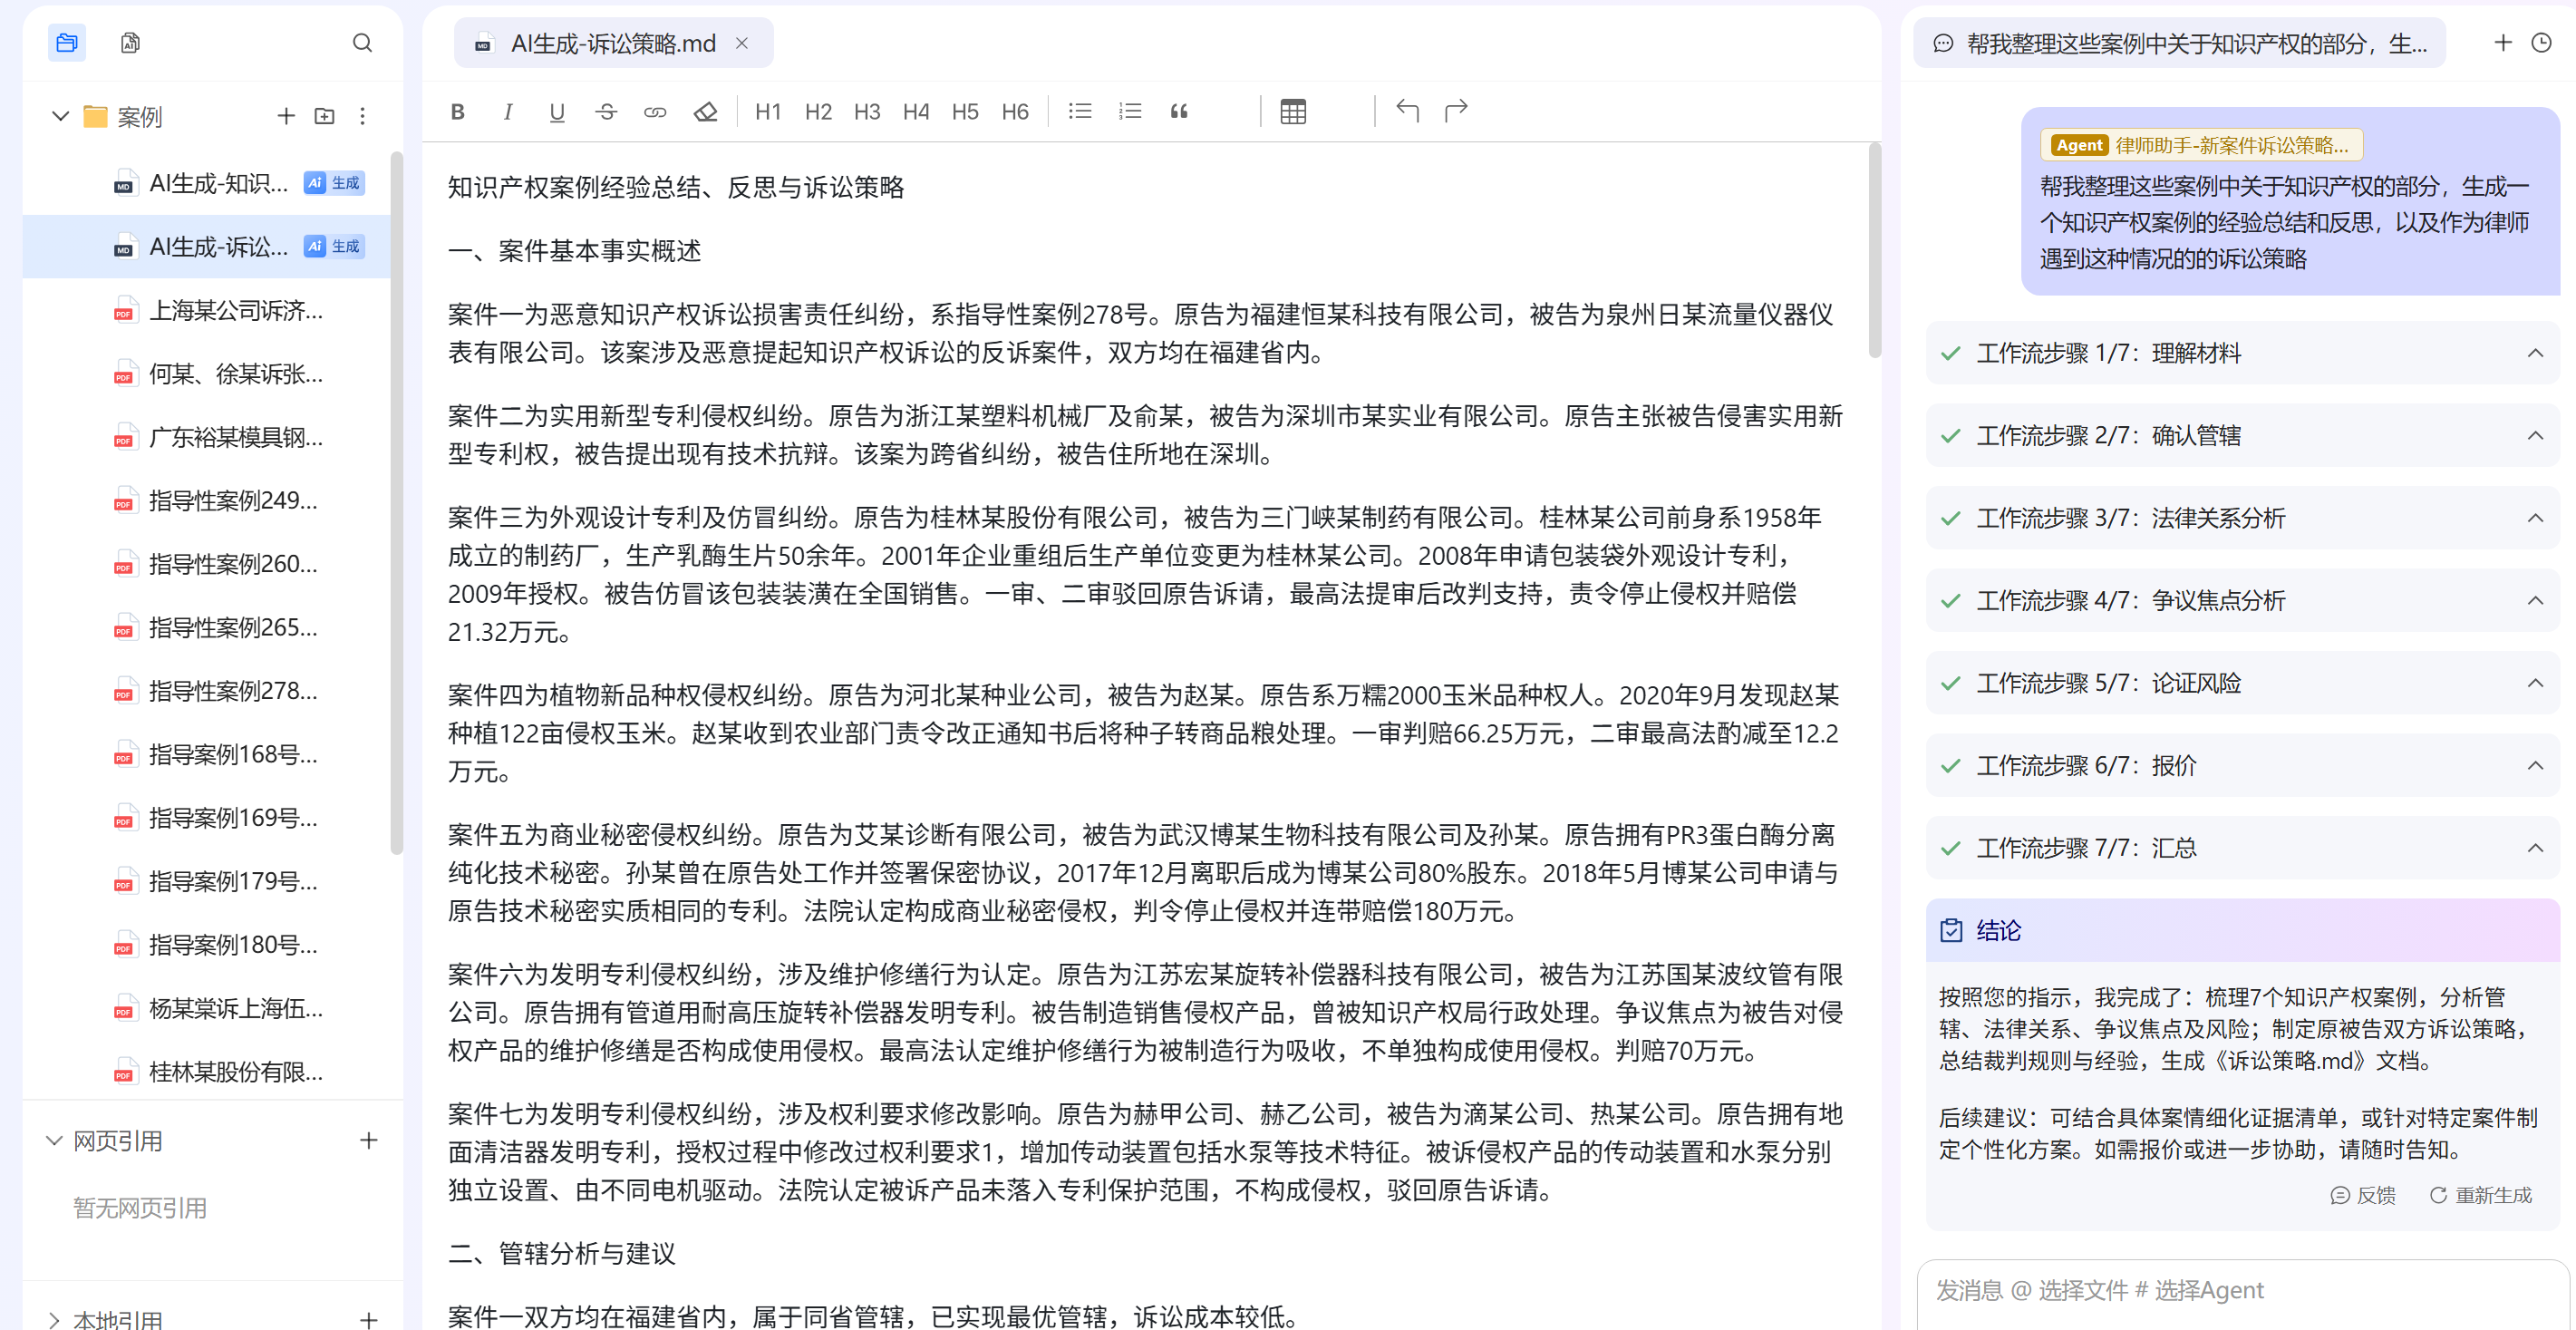Image resolution: width=2576 pixels, height=1330 pixels.
Task: Open chat history with the clock icon
Action: [x=2547, y=43]
